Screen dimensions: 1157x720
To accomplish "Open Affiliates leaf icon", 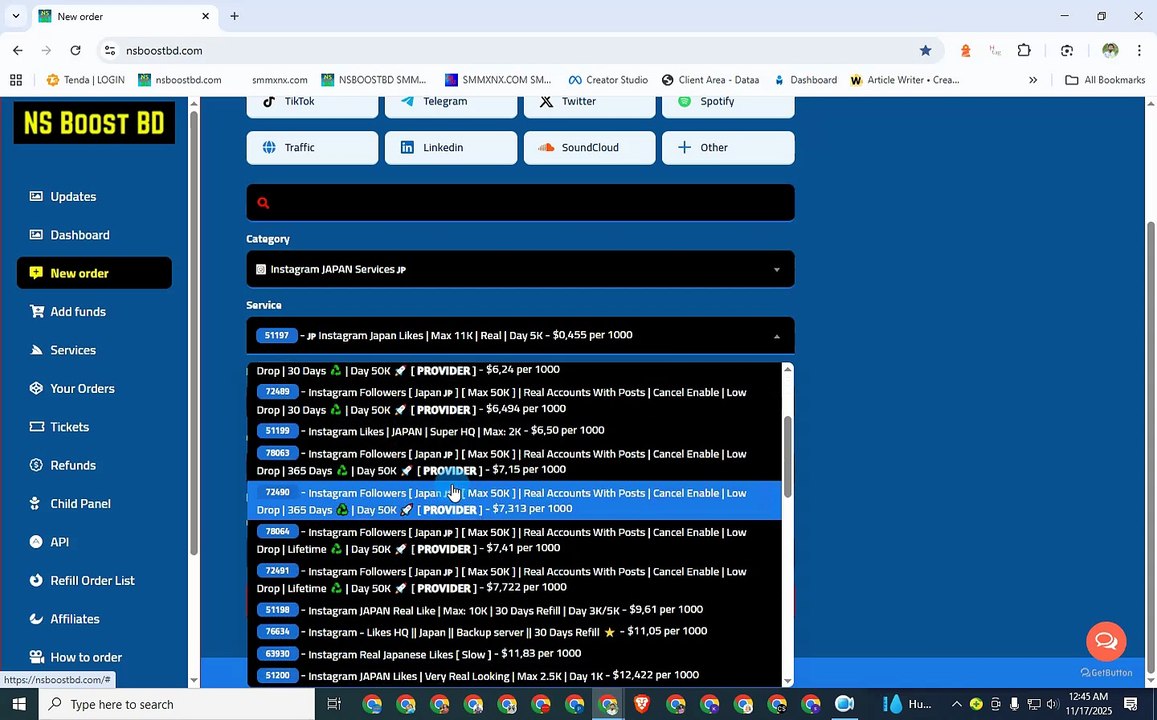I will click(36, 618).
